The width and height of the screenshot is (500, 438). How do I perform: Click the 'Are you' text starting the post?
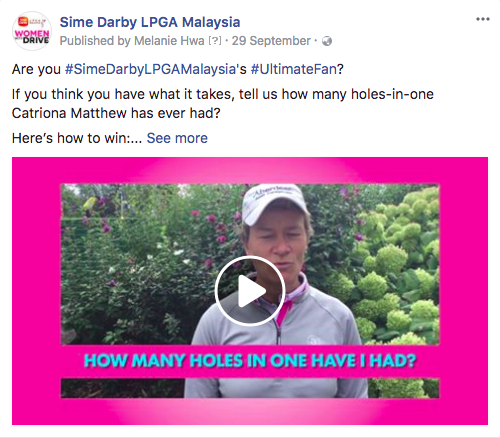tap(36, 69)
